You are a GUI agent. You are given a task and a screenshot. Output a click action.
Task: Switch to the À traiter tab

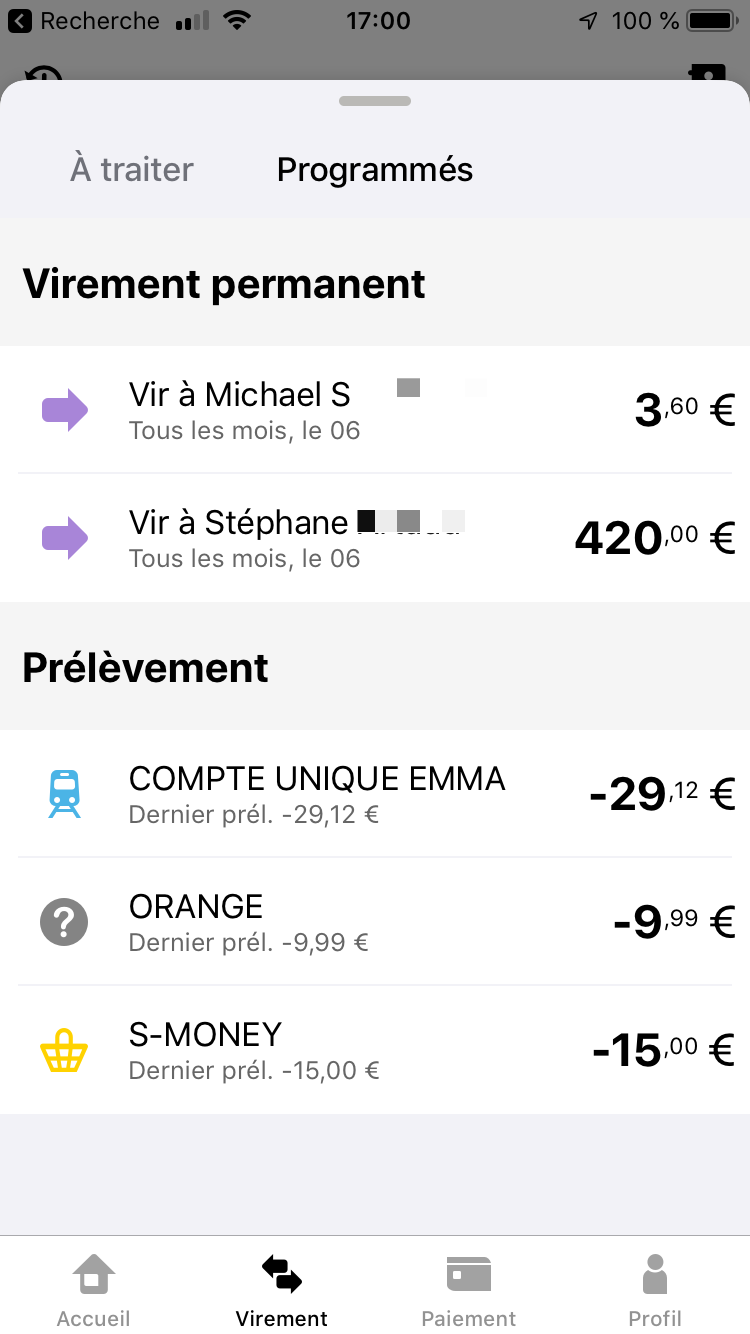(x=131, y=170)
